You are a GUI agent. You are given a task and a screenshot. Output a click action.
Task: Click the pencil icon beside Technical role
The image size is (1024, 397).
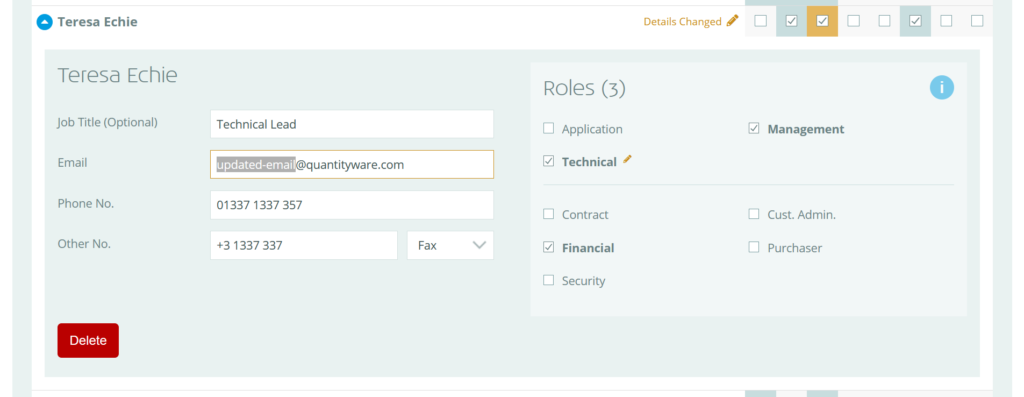(628, 159)
